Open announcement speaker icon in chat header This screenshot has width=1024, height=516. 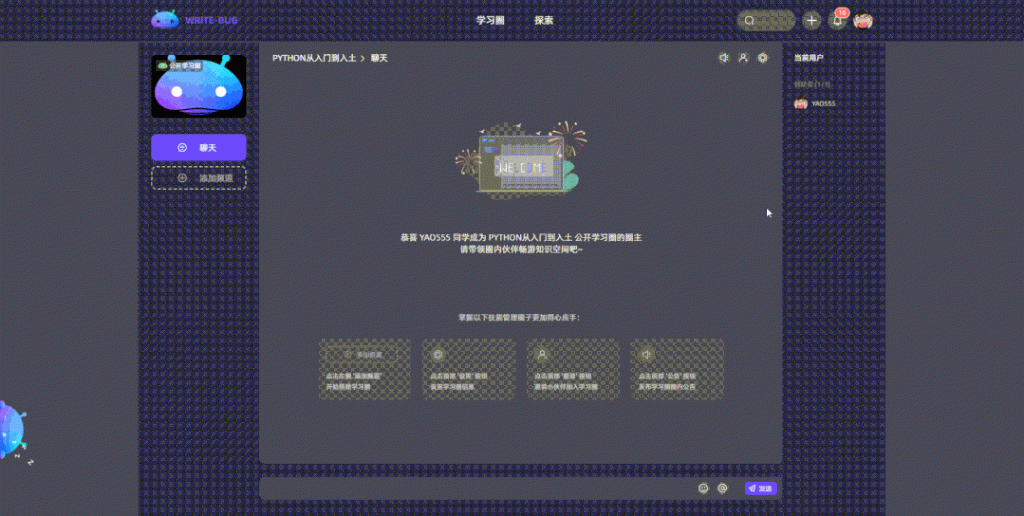[724, 58]
